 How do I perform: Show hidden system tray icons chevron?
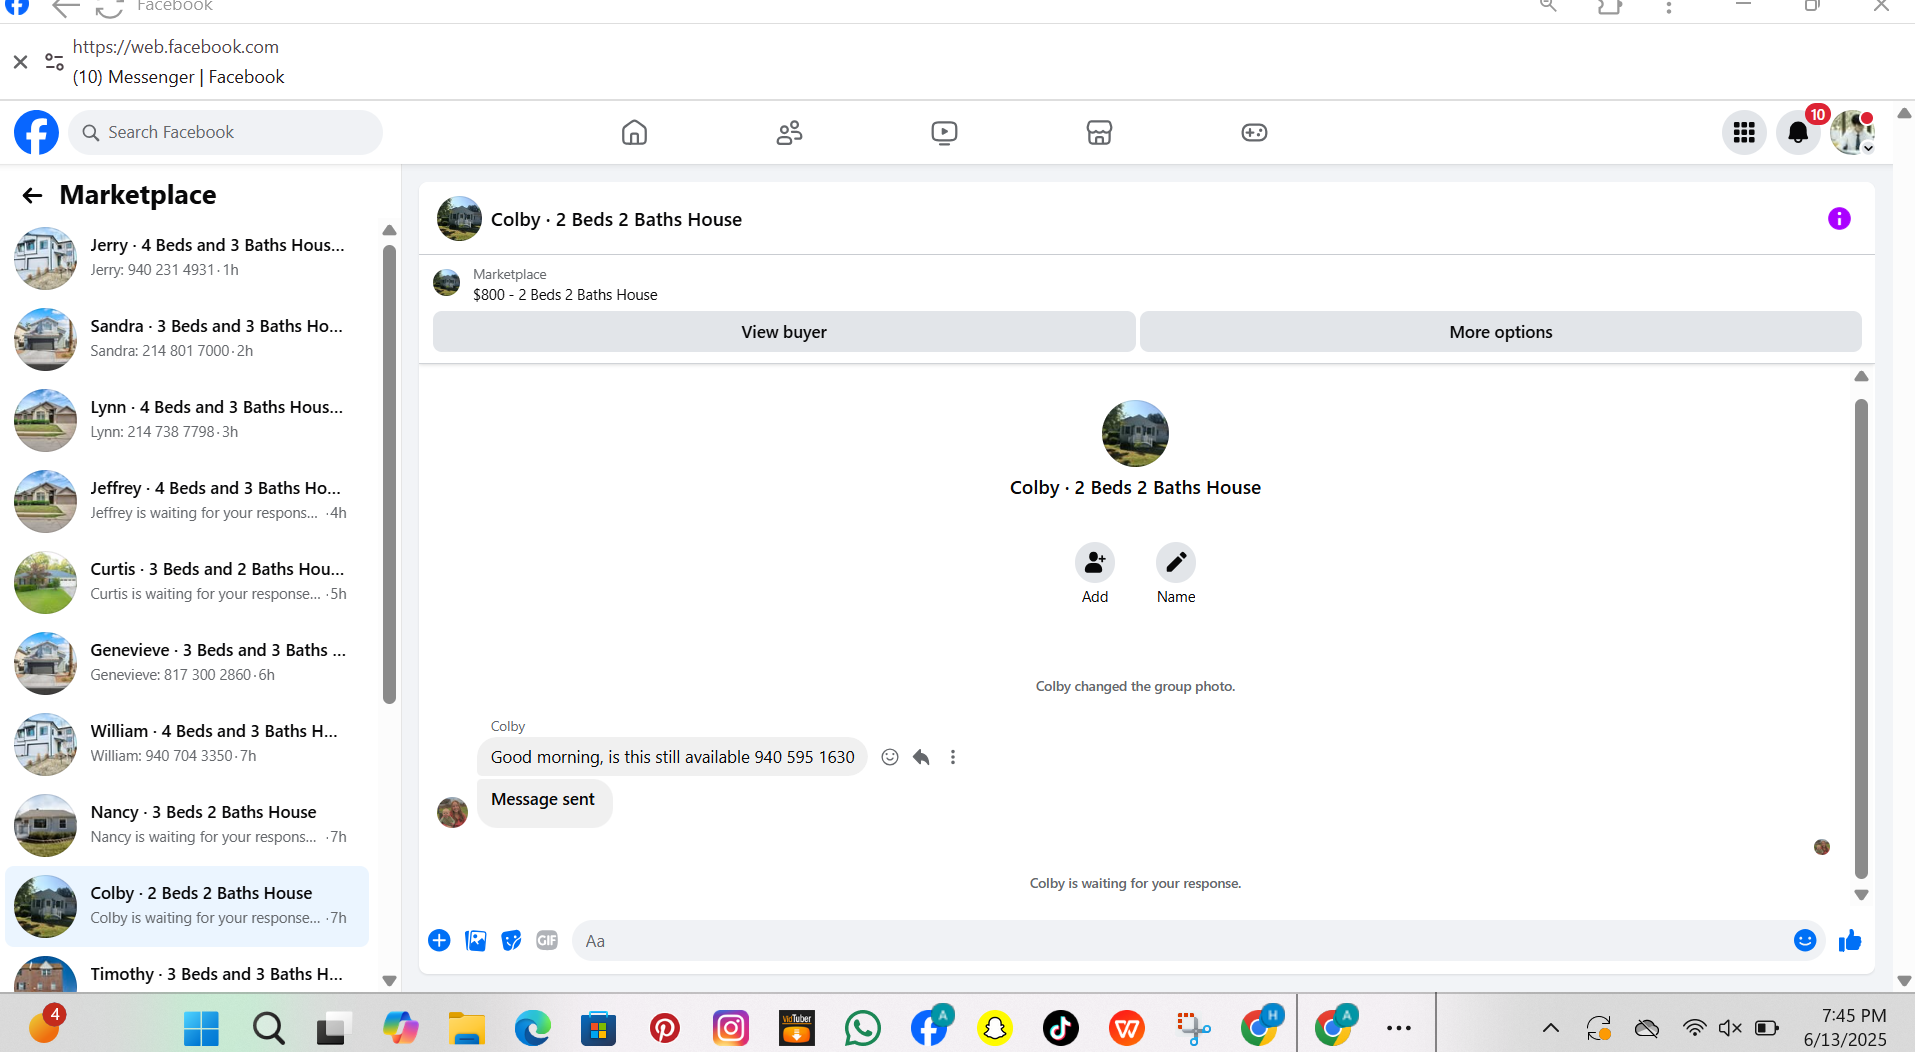[1550, 1027]
